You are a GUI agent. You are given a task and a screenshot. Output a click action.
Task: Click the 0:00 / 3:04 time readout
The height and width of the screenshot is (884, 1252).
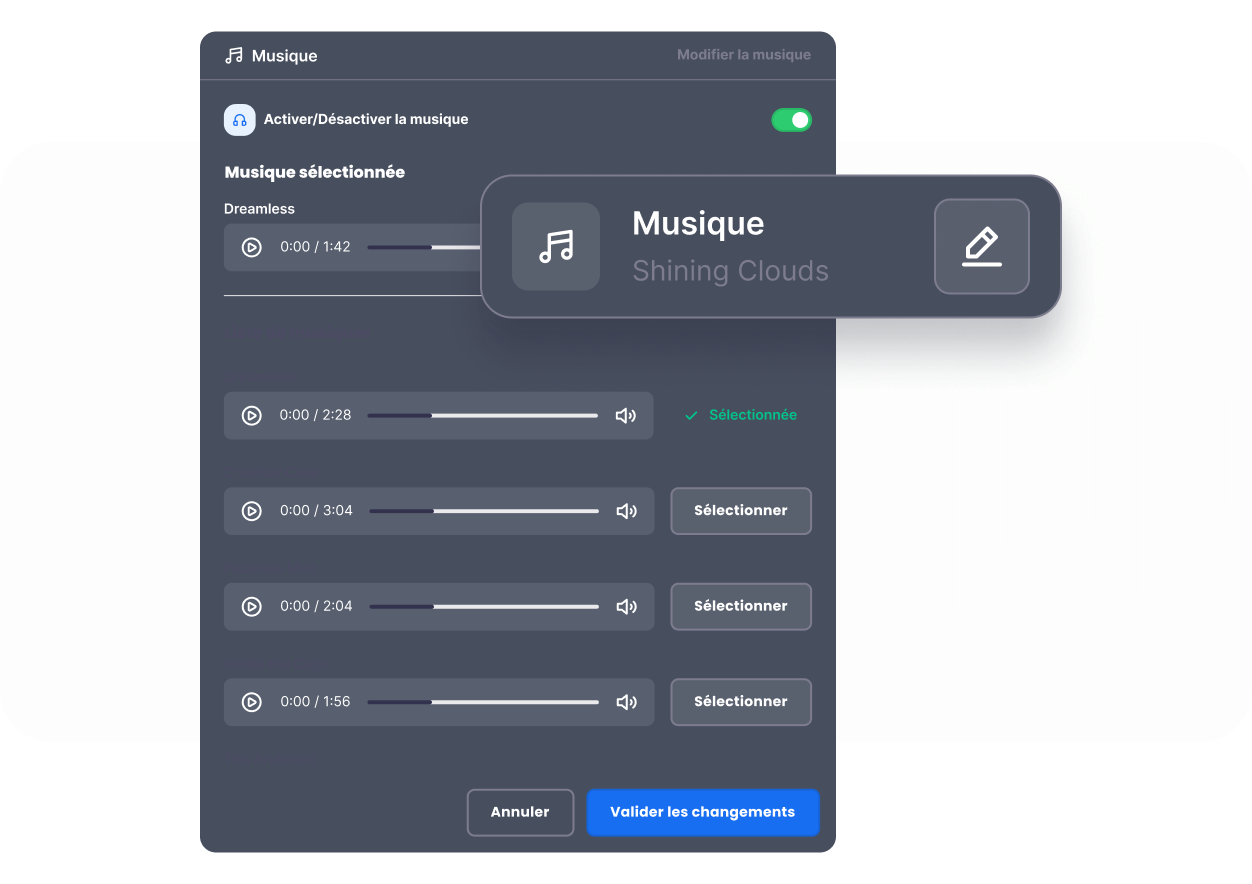click(316, 511)
